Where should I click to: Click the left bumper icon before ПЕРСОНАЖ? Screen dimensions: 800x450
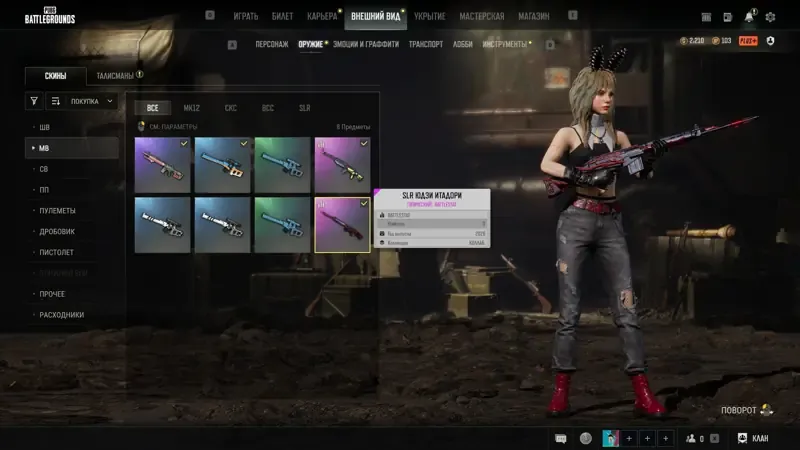click(232, 45)
